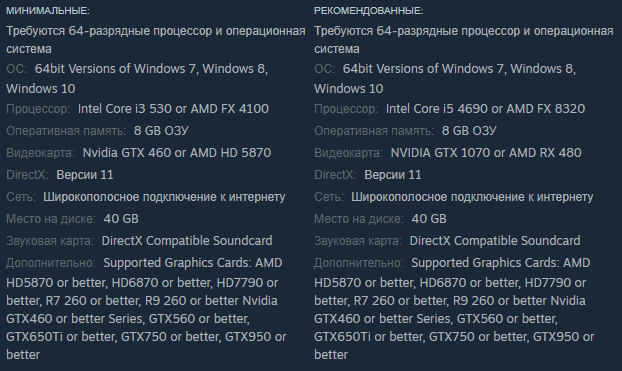Click the minimum video card Nvidia GTX 460 text
The width and height of the screenshot is (622, 371).
click(x=127, y=153)
